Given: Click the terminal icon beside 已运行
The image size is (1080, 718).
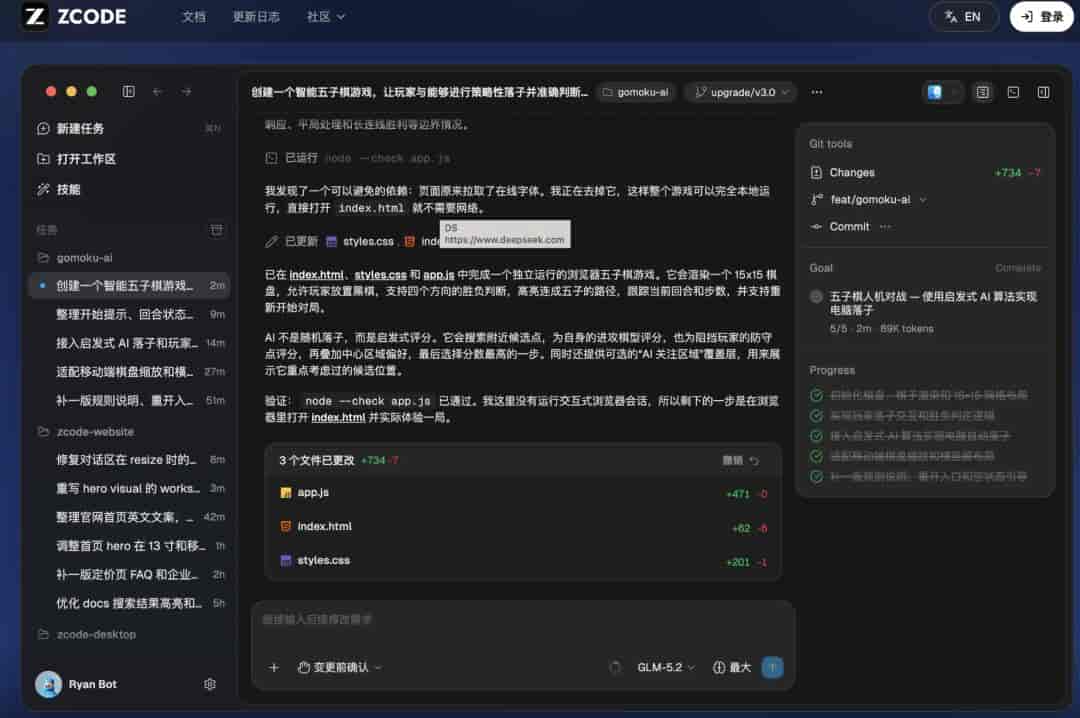Looking at the screenshot, I should (x=271, y=158).
